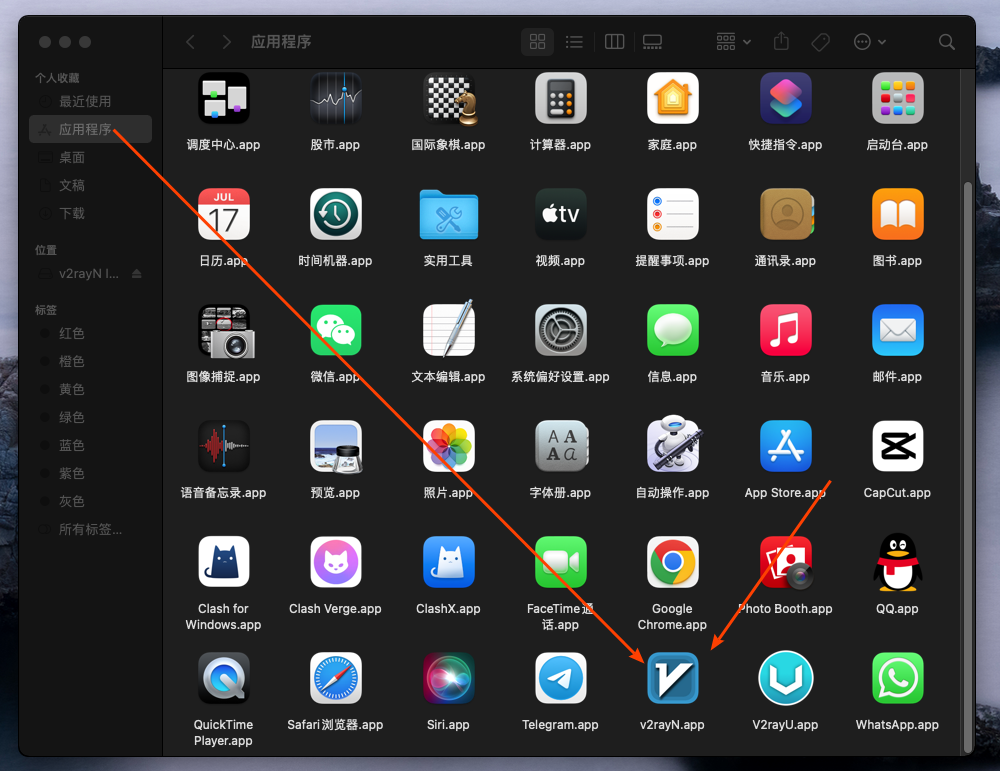Viewport: 1000px width, 771px height.
Task: Select the 启动台.app icon
Action: pyautogui.click(x=897, y=98)
